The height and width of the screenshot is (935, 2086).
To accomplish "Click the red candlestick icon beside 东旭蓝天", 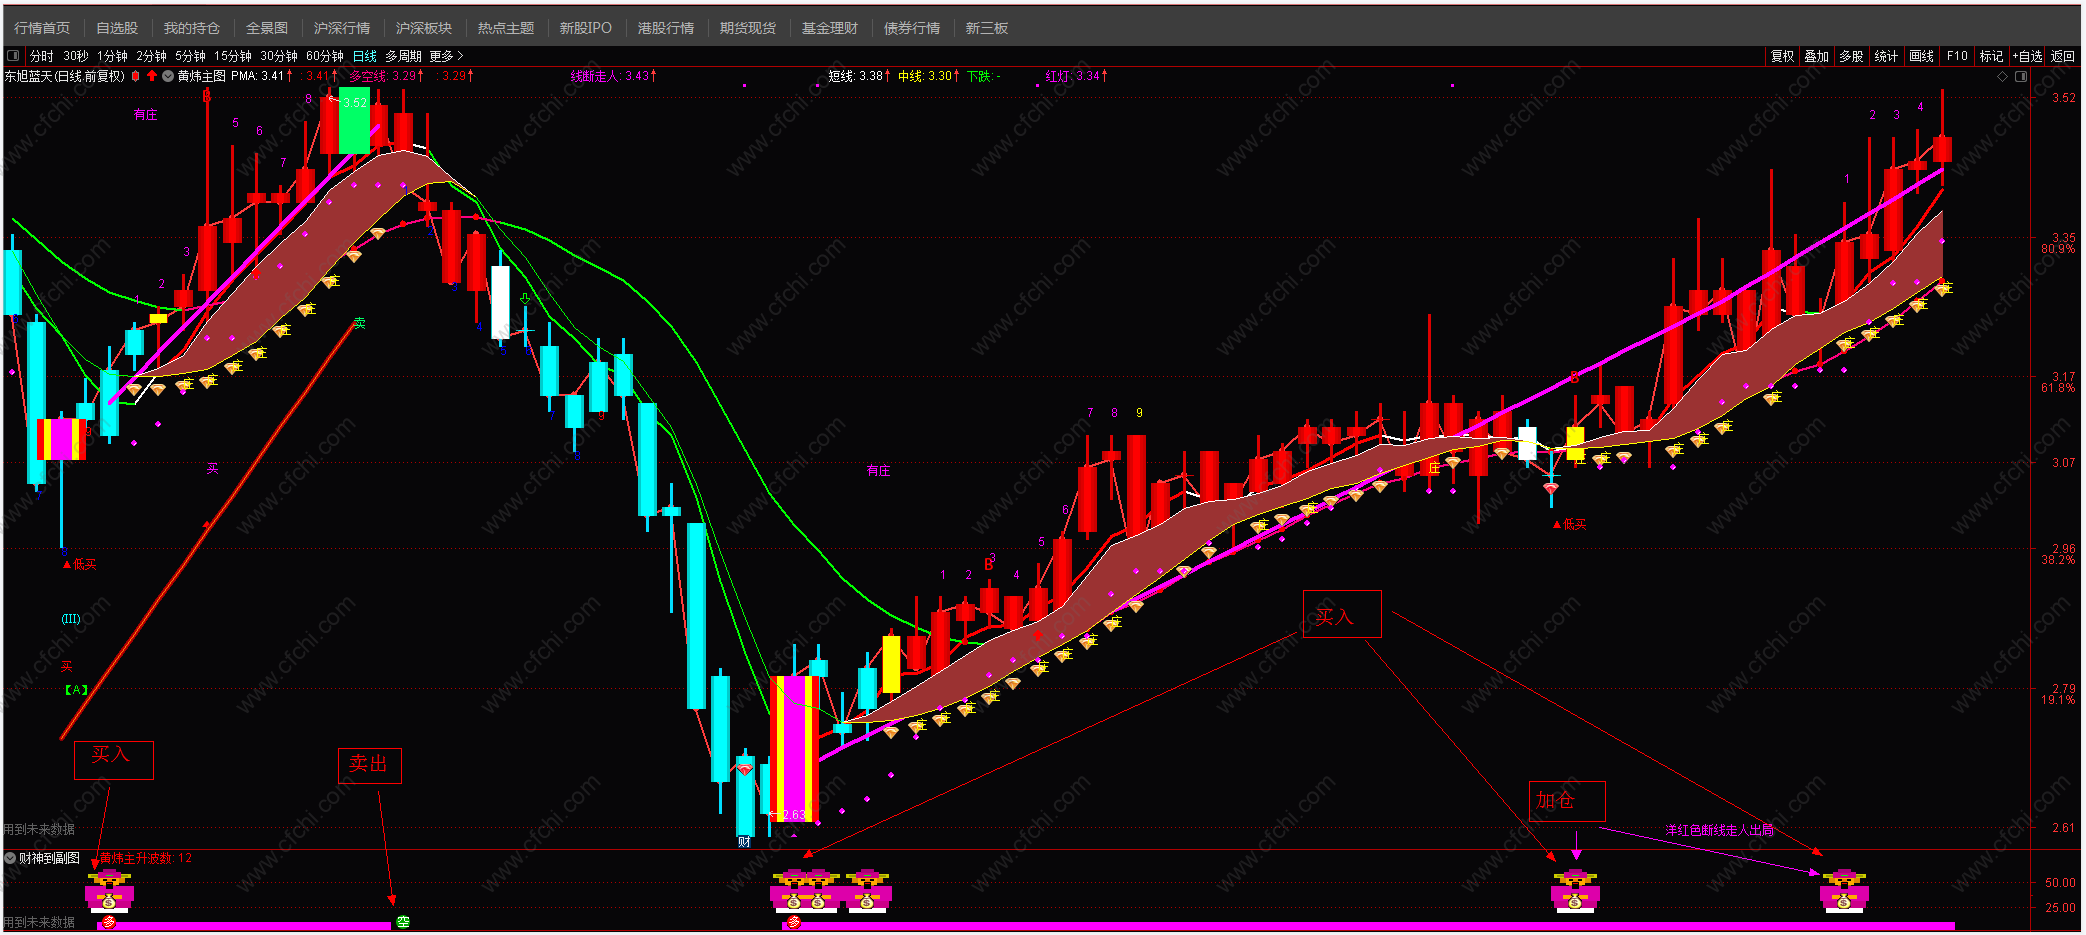I will pyautogui.click(x=136, y=75).
